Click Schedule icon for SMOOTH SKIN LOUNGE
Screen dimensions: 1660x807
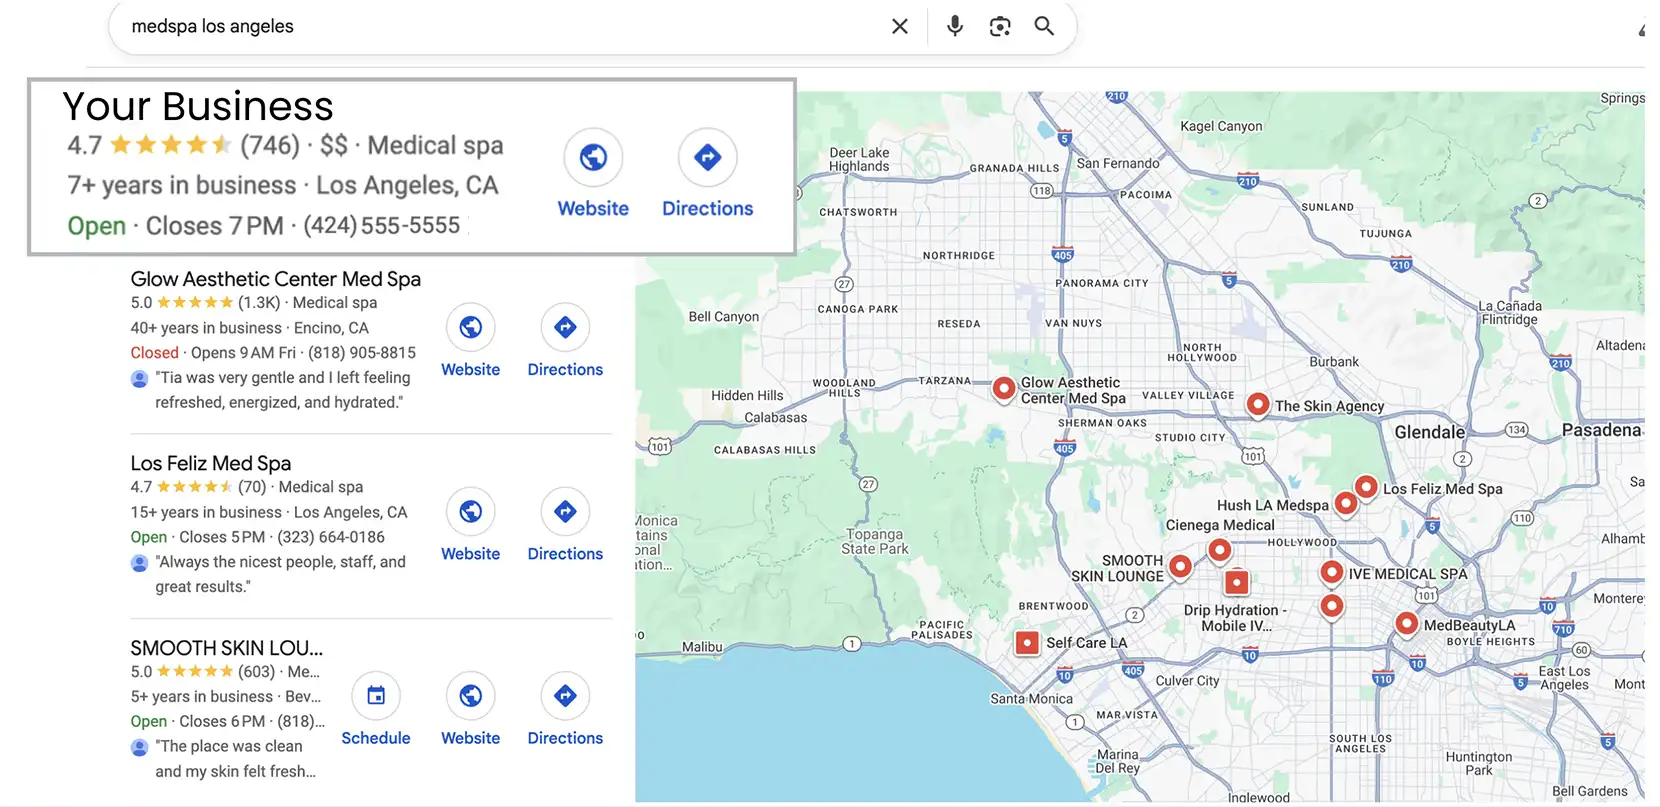click(x=376, y=696)
